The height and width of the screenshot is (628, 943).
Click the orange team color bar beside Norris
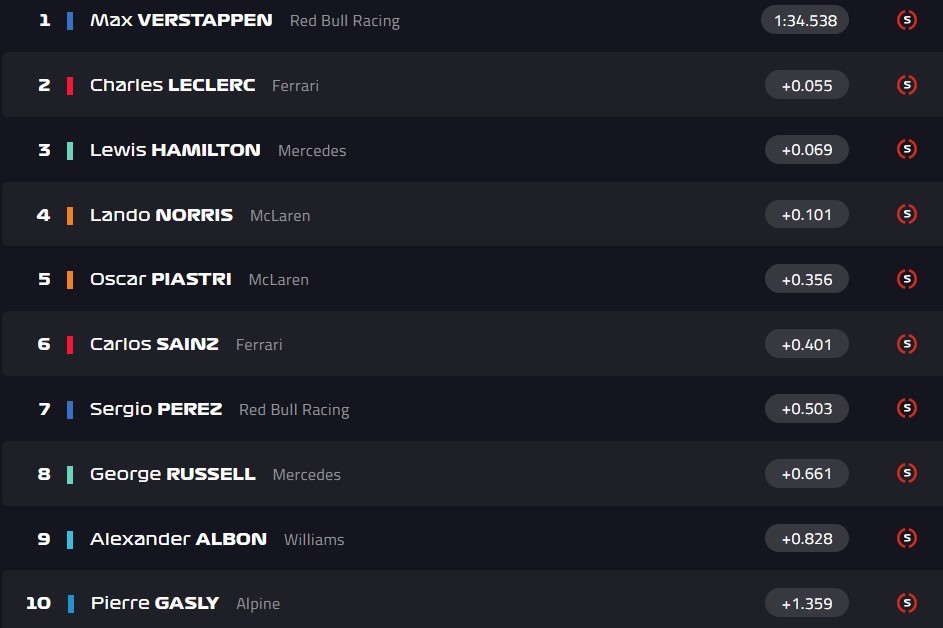pyautogui.click(x=70, y=215)
